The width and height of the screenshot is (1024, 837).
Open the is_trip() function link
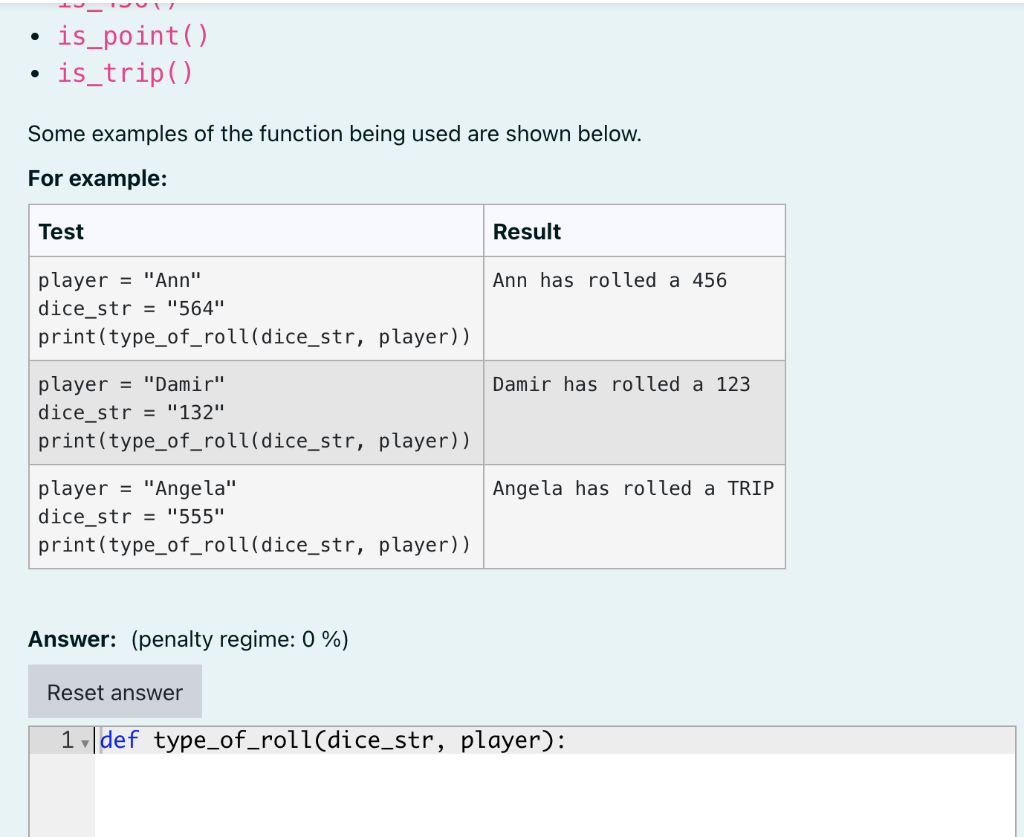point(124,72)
